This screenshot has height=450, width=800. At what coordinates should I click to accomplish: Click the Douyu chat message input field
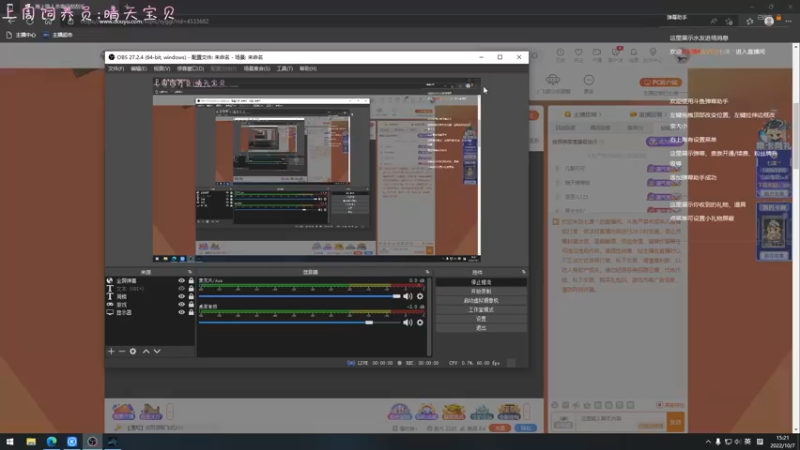click(621, 421)
